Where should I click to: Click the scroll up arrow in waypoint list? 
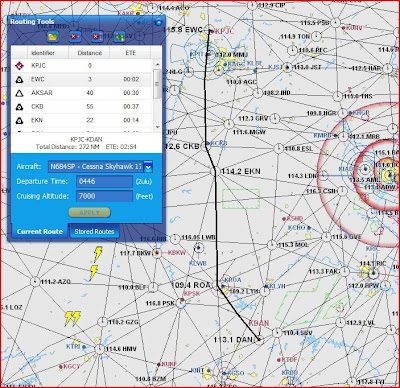[158, 64]
